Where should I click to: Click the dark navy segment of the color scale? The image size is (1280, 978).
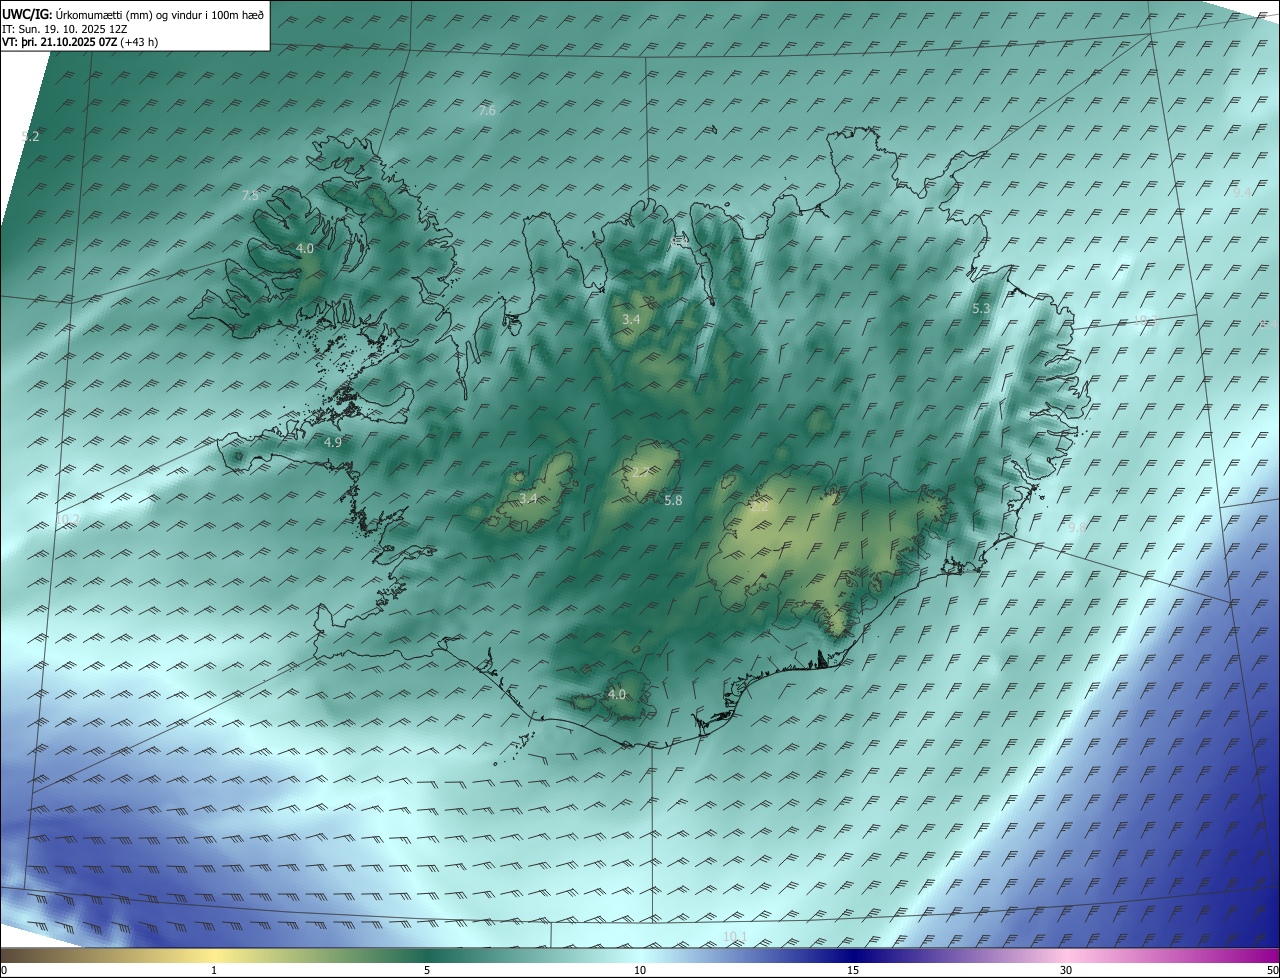pos(853,955)
